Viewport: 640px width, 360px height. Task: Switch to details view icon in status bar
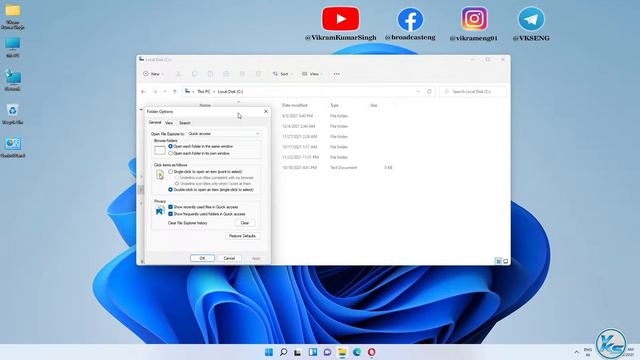coord(498,261)
